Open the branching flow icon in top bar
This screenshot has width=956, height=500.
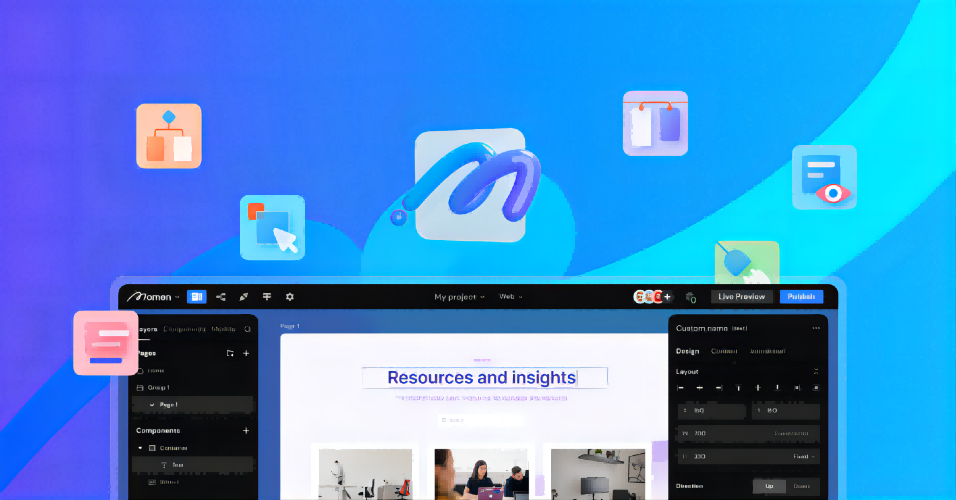click(221, 297)
